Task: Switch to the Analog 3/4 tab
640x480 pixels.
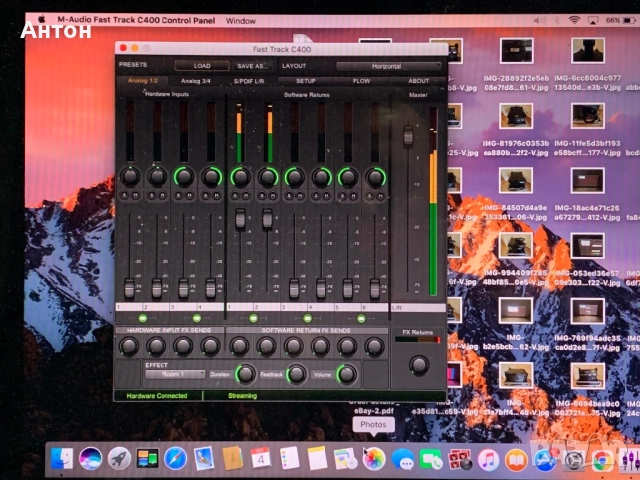Action: coord(196,81)
